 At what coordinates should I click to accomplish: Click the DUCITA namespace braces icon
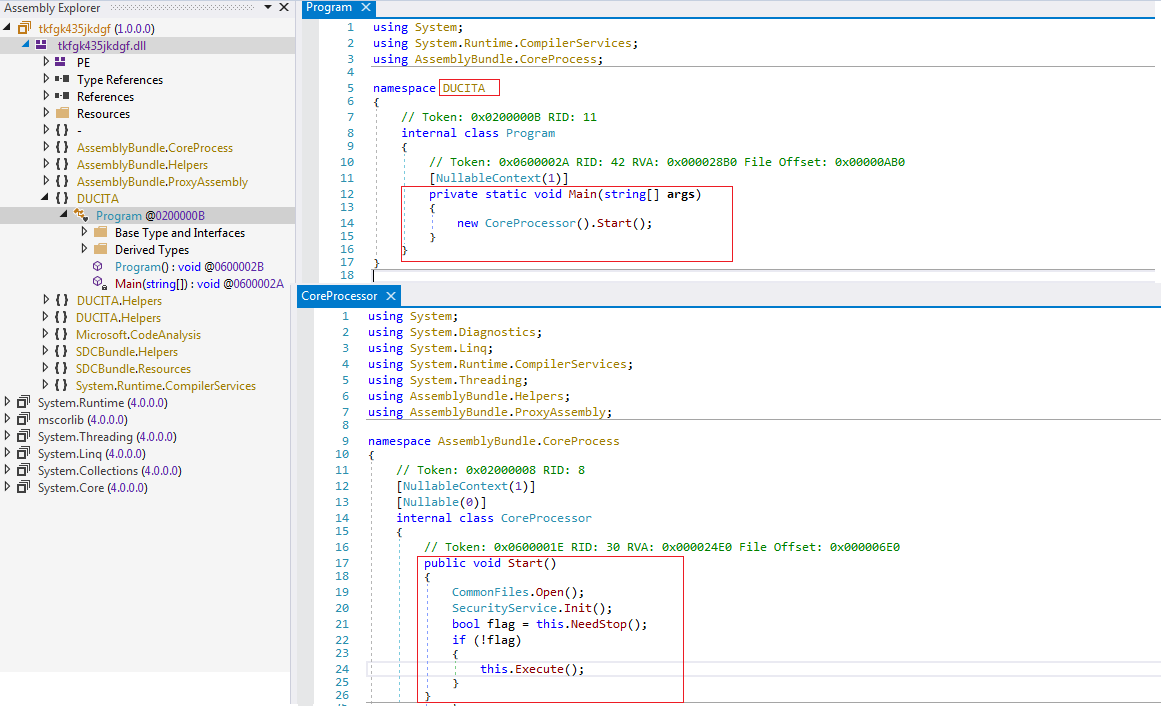click(x=62, y=199)
